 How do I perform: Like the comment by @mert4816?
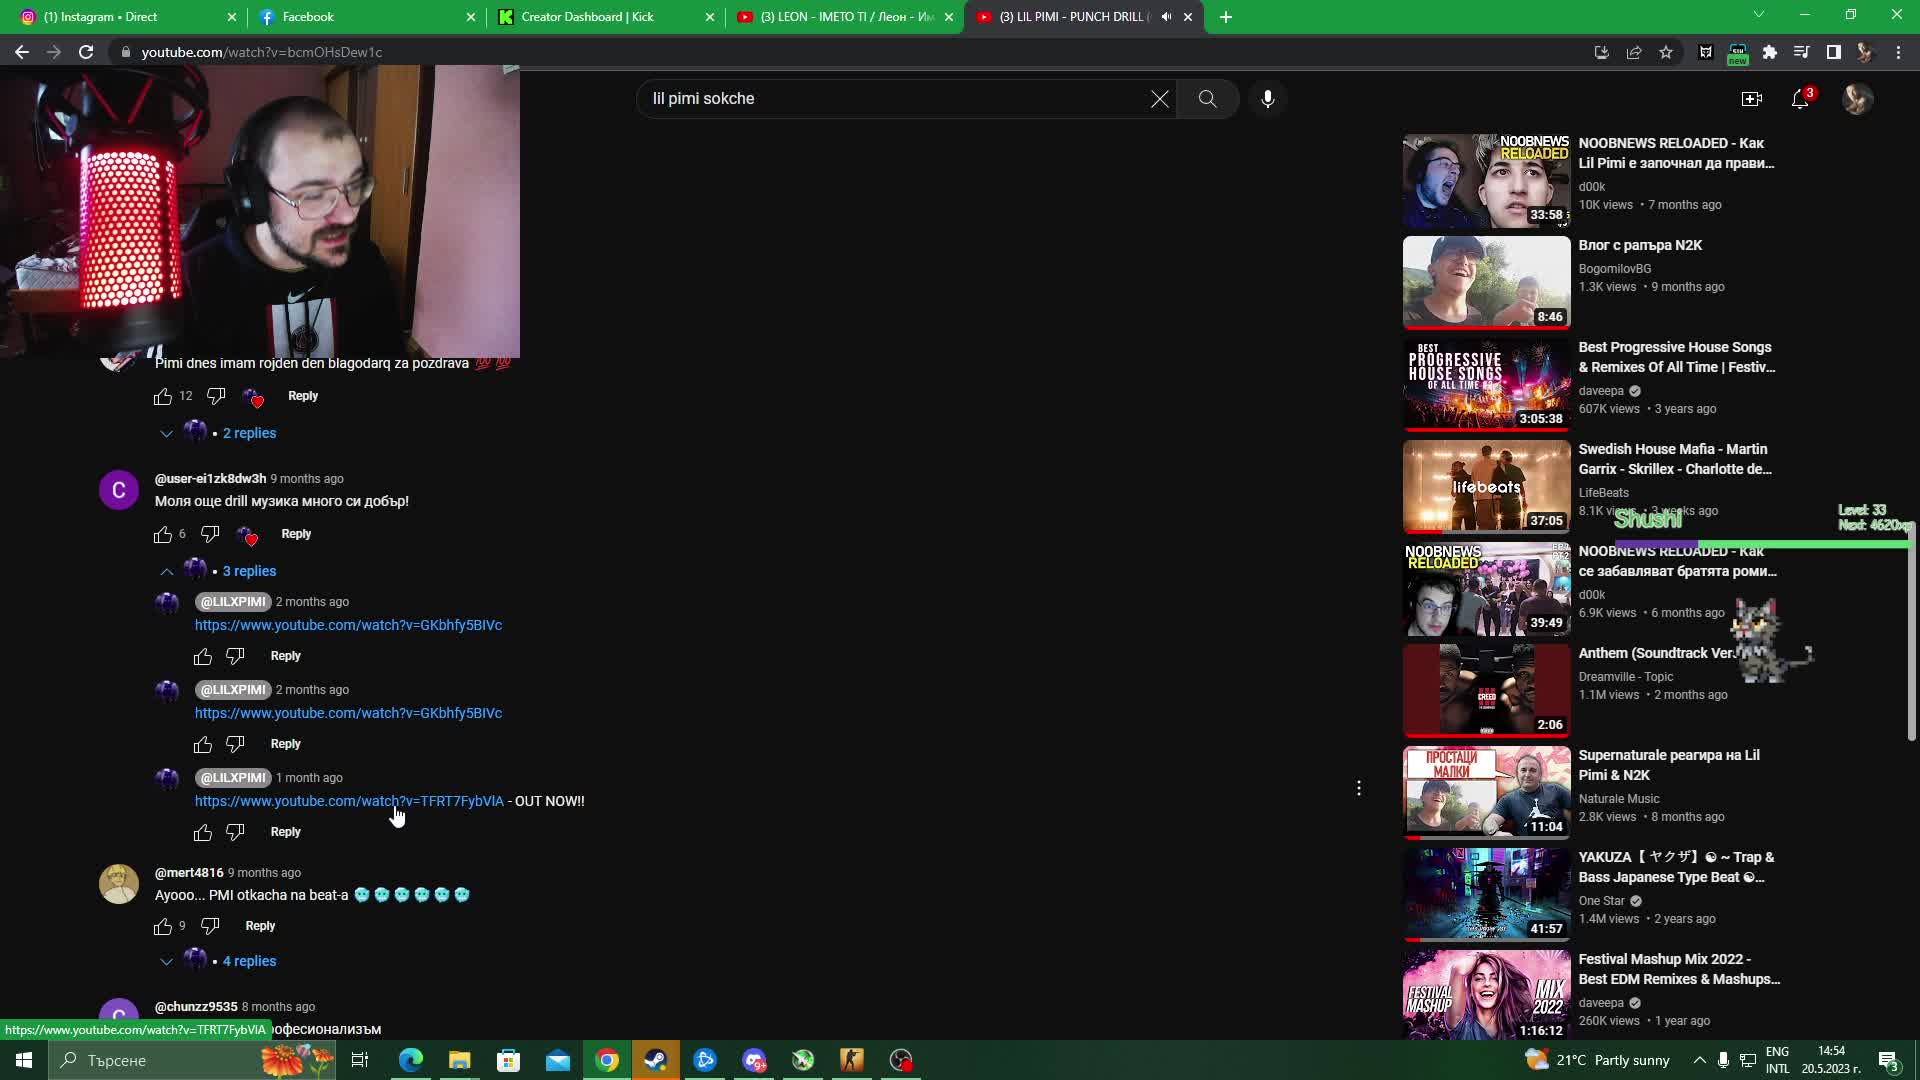163,927
